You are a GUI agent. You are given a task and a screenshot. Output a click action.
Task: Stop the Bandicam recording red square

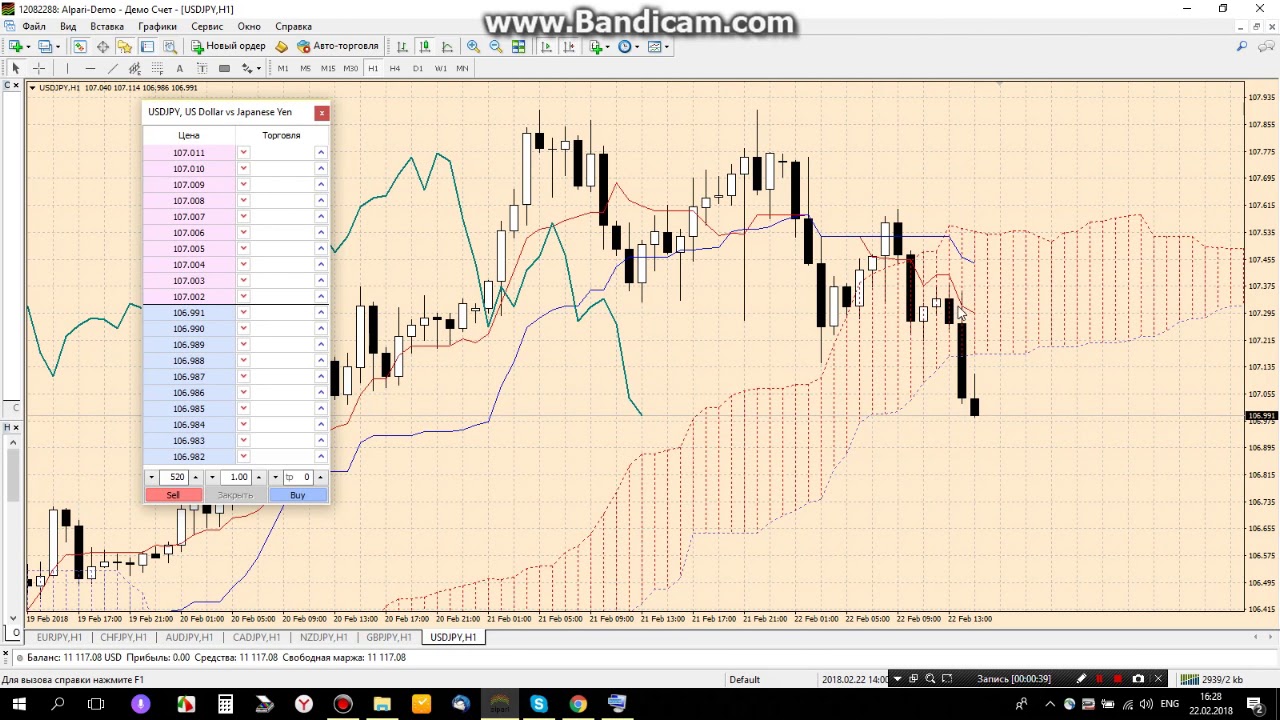tap(1118, 679)
